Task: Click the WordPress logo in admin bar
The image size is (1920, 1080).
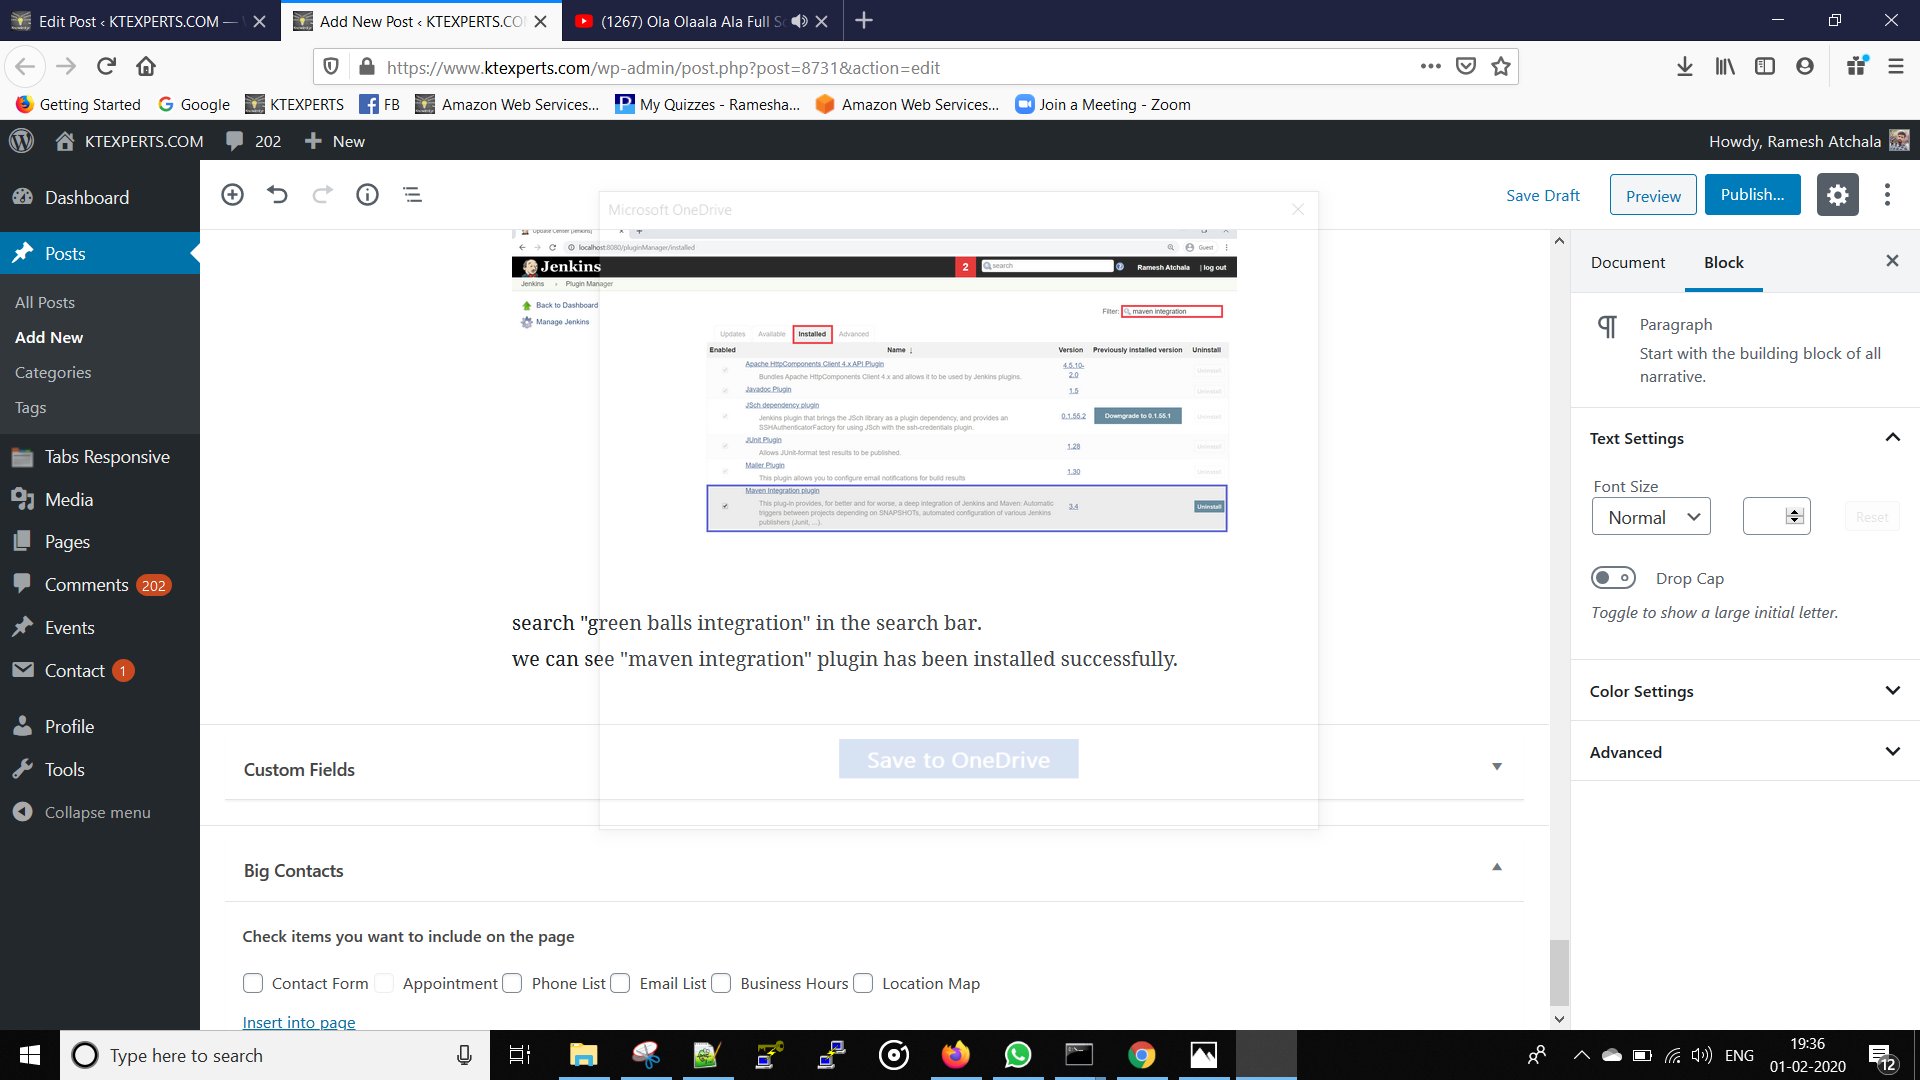Action: click(21, 141)
